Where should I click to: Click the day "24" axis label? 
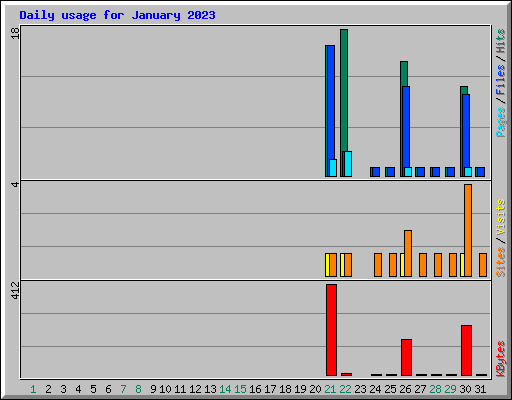tap(375, 389)
